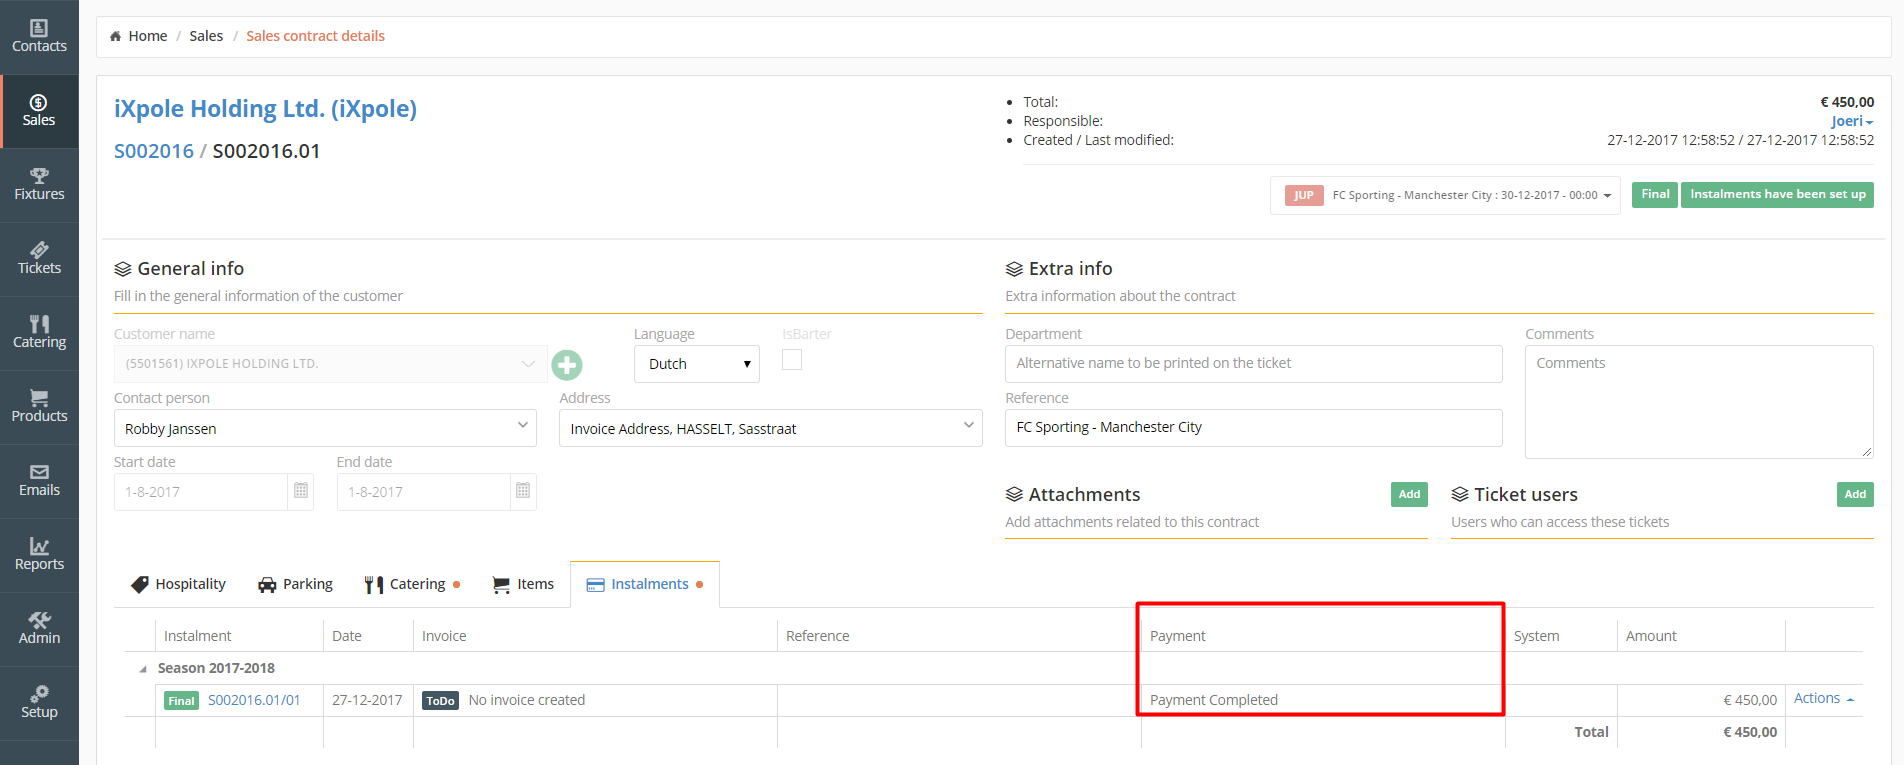Switch to the Catering tab
The image size is (1904, 765).
pos(412,584)
